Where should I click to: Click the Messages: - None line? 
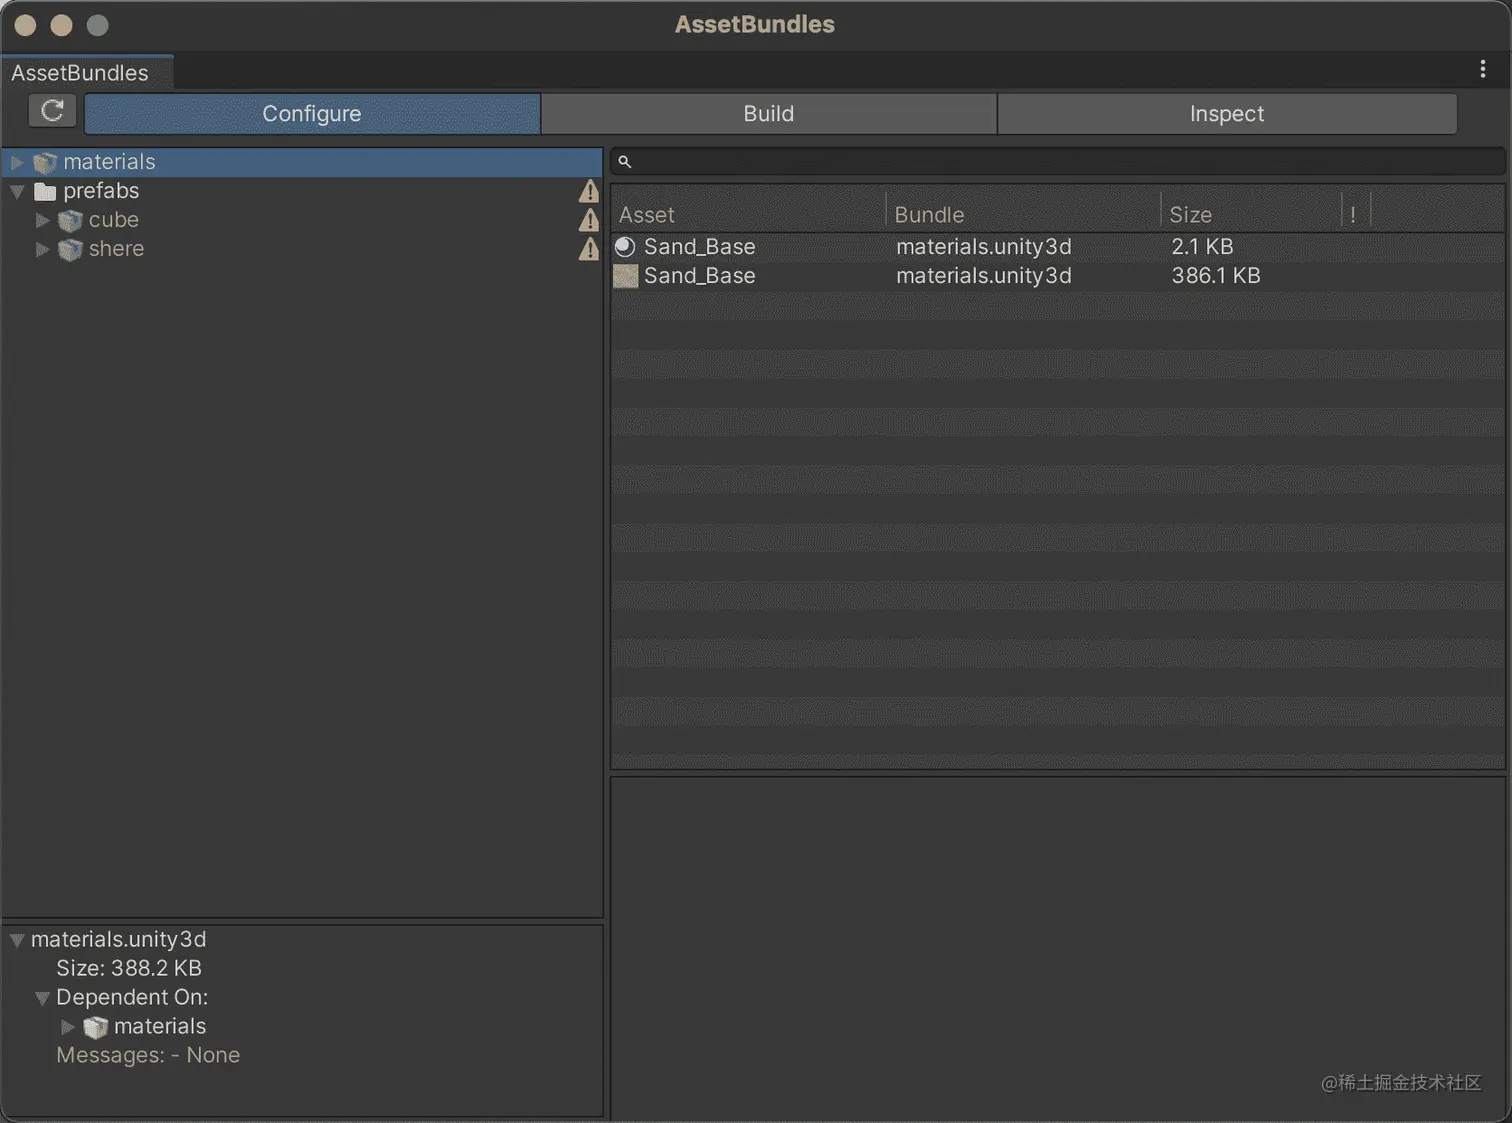pos(148,1056)
